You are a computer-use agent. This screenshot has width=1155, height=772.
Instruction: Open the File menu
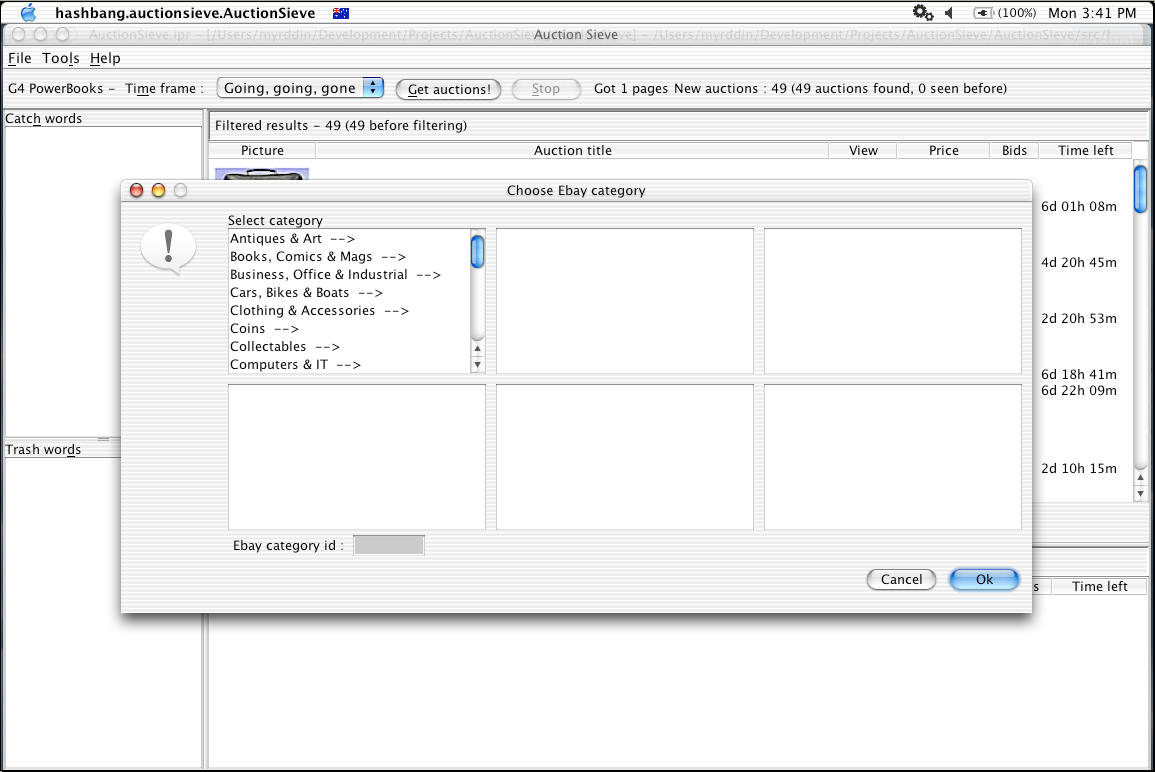tap(19, 58)
